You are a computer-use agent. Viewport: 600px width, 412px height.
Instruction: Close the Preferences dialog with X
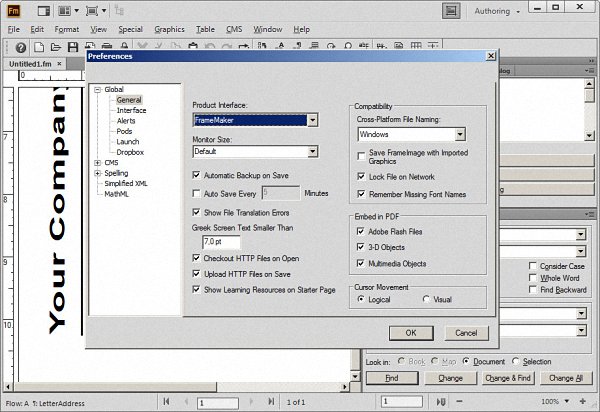tap(491, 57)
